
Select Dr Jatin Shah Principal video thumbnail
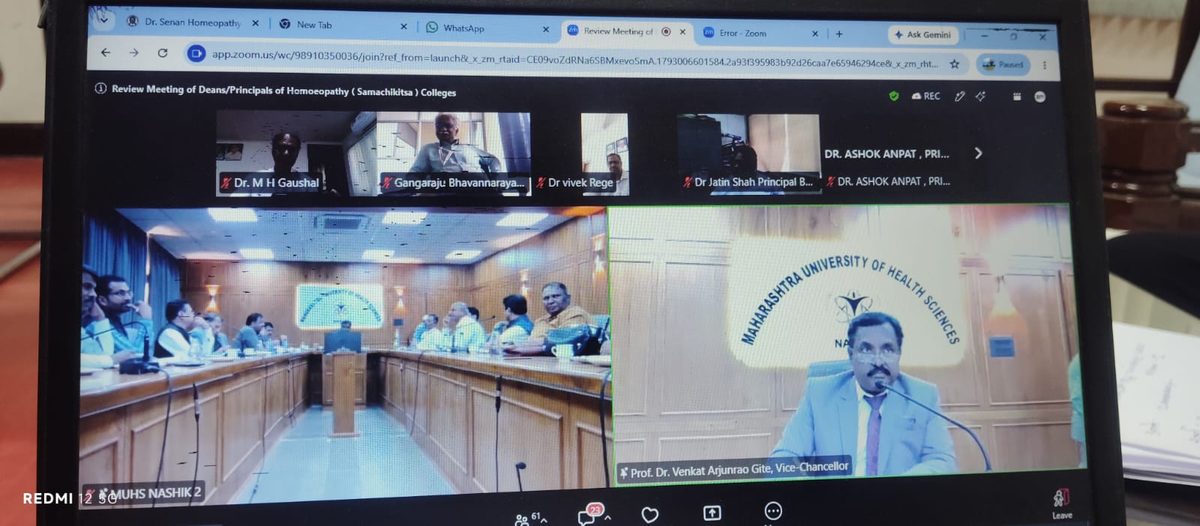[748, 153]
